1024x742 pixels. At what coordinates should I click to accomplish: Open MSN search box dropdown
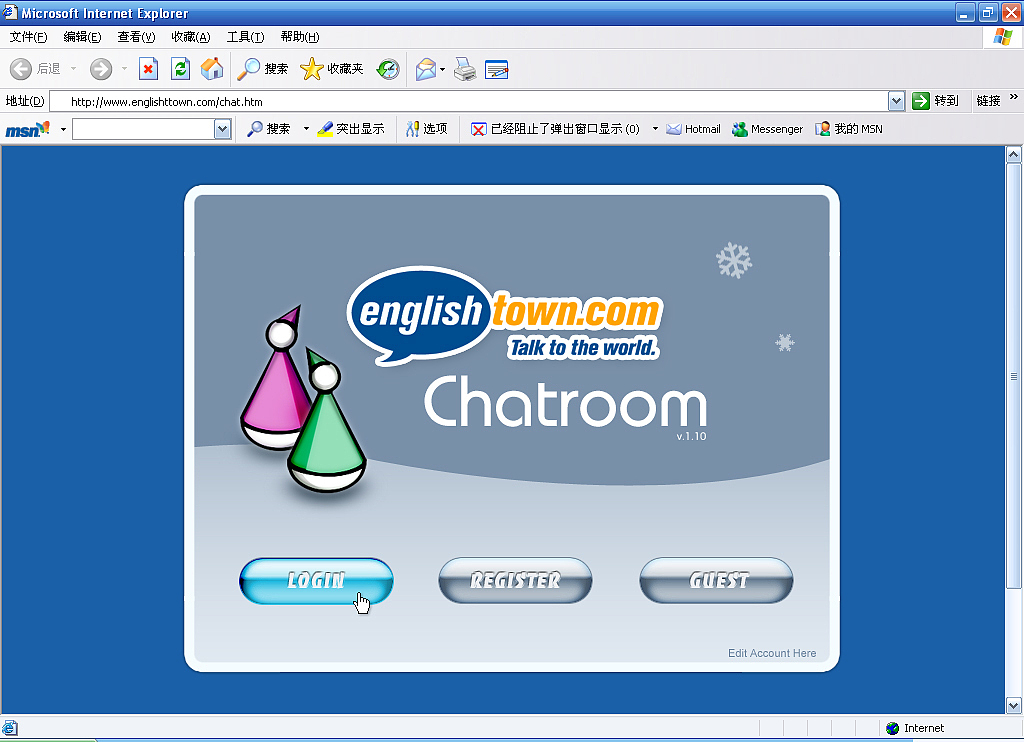(x=223, y=129)
